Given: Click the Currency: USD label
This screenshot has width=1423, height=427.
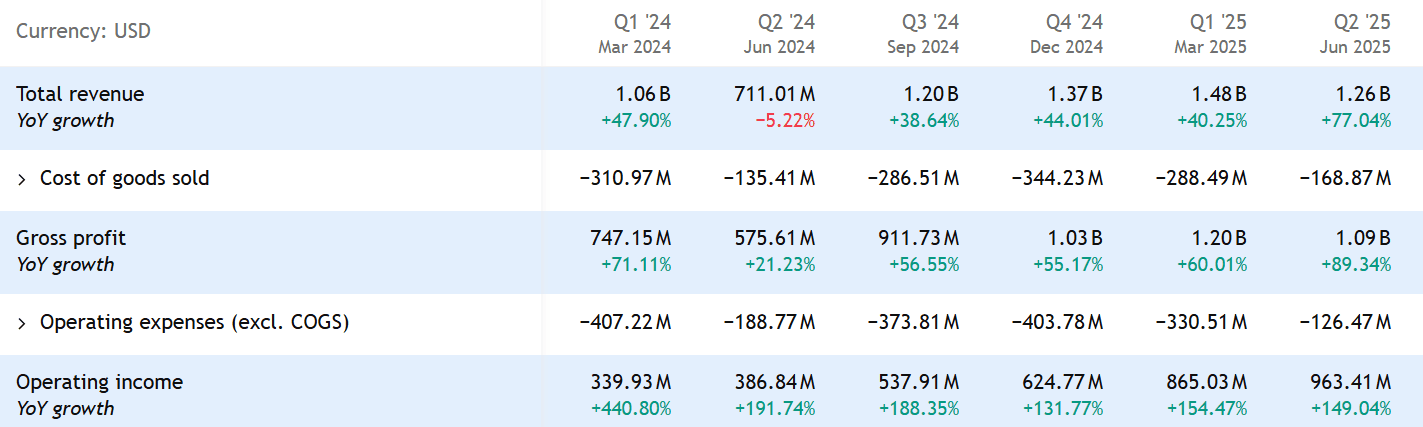Looking at the screenshot, I should [83, 31].
